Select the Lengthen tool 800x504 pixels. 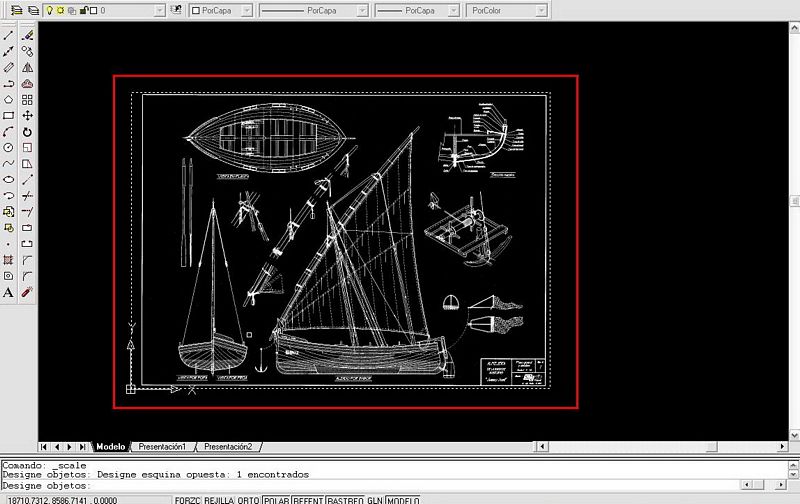pyautogui.click(x=27, y=180)
